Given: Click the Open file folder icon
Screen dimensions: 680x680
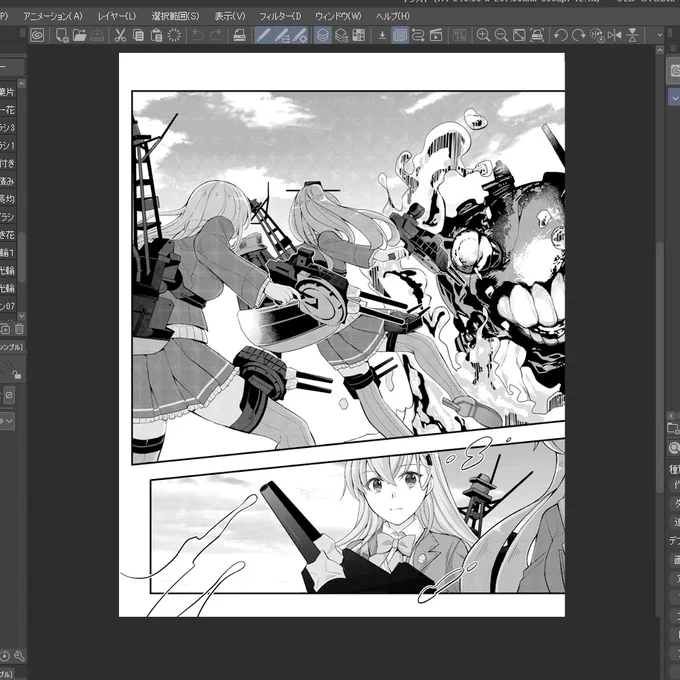Looking at the screenshot, I should 79,35.
